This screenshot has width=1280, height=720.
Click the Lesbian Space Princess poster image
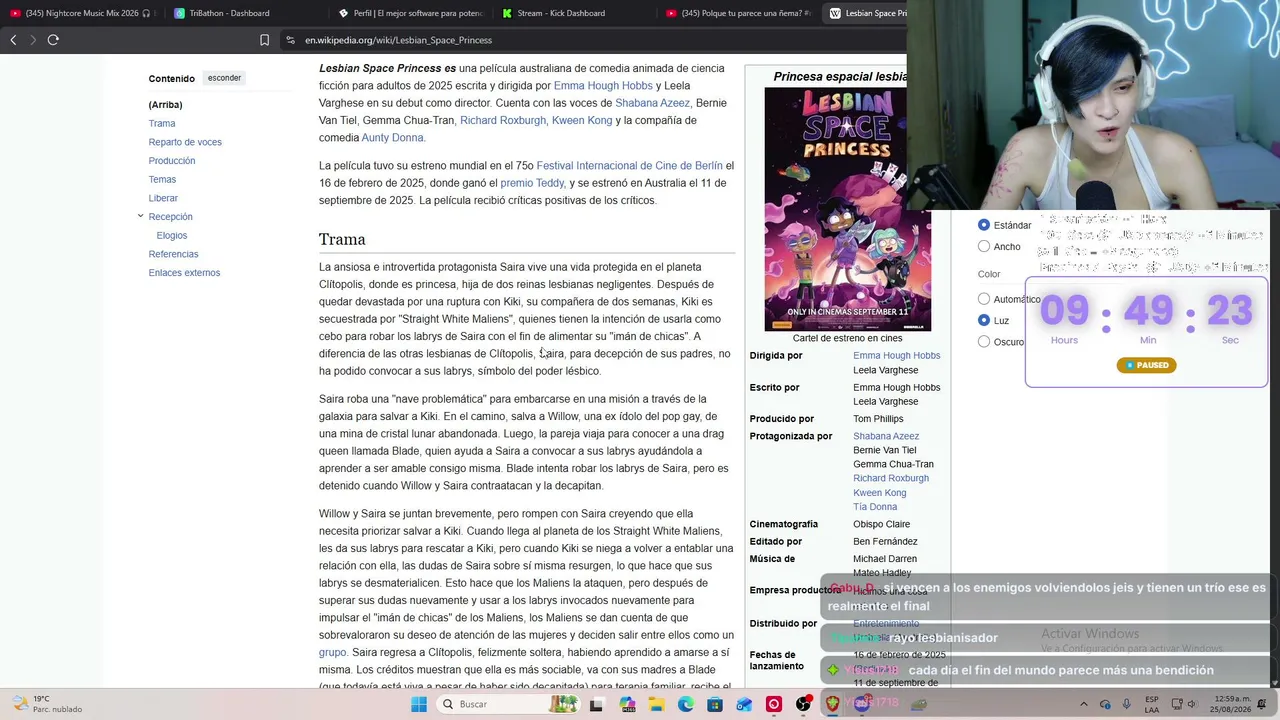point(847,209)
